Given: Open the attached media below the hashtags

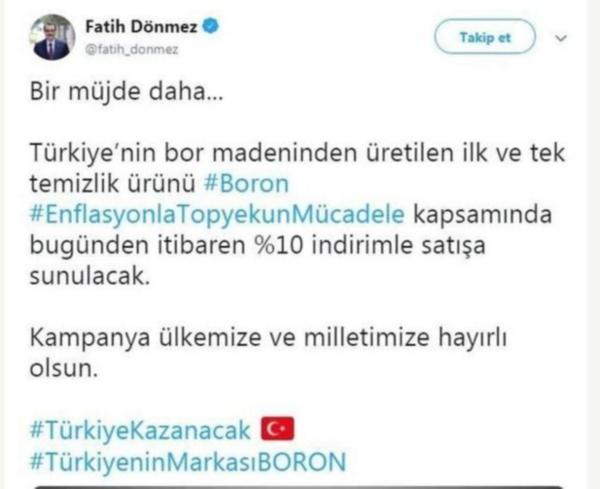Looking at the screenshot, I should coord(298,487).
